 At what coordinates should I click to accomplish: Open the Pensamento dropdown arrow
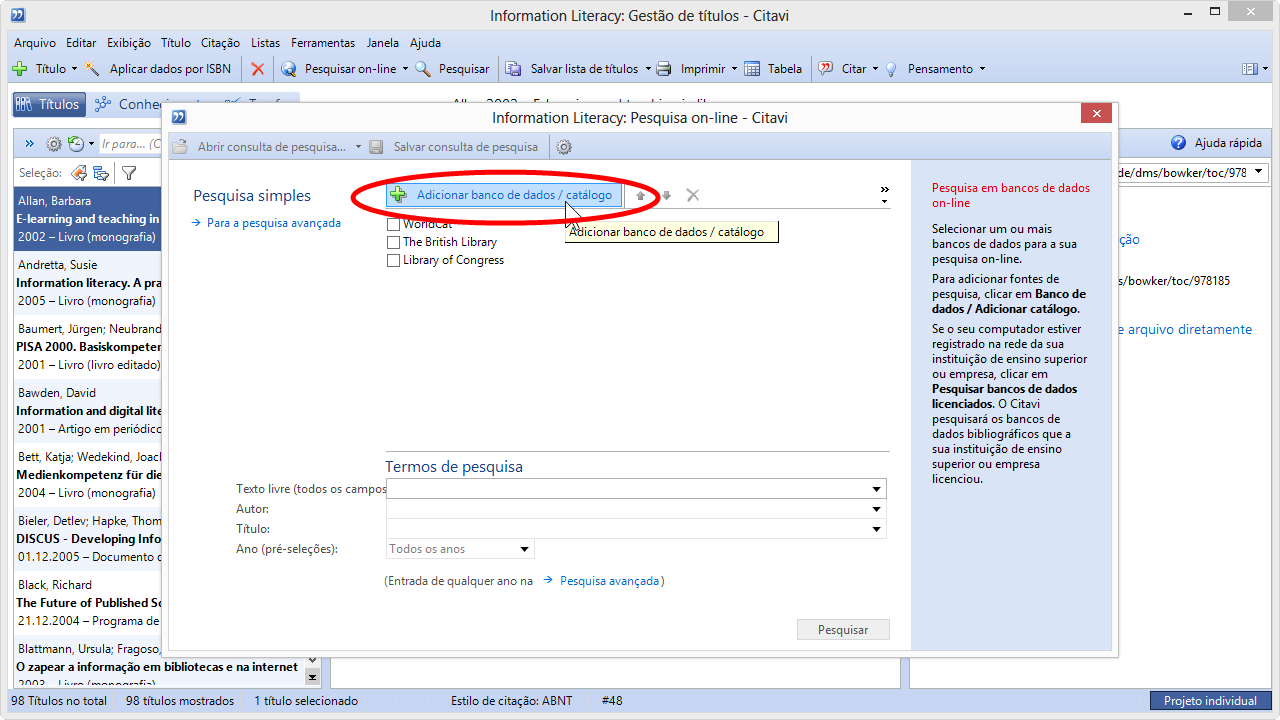coord(982,69)
